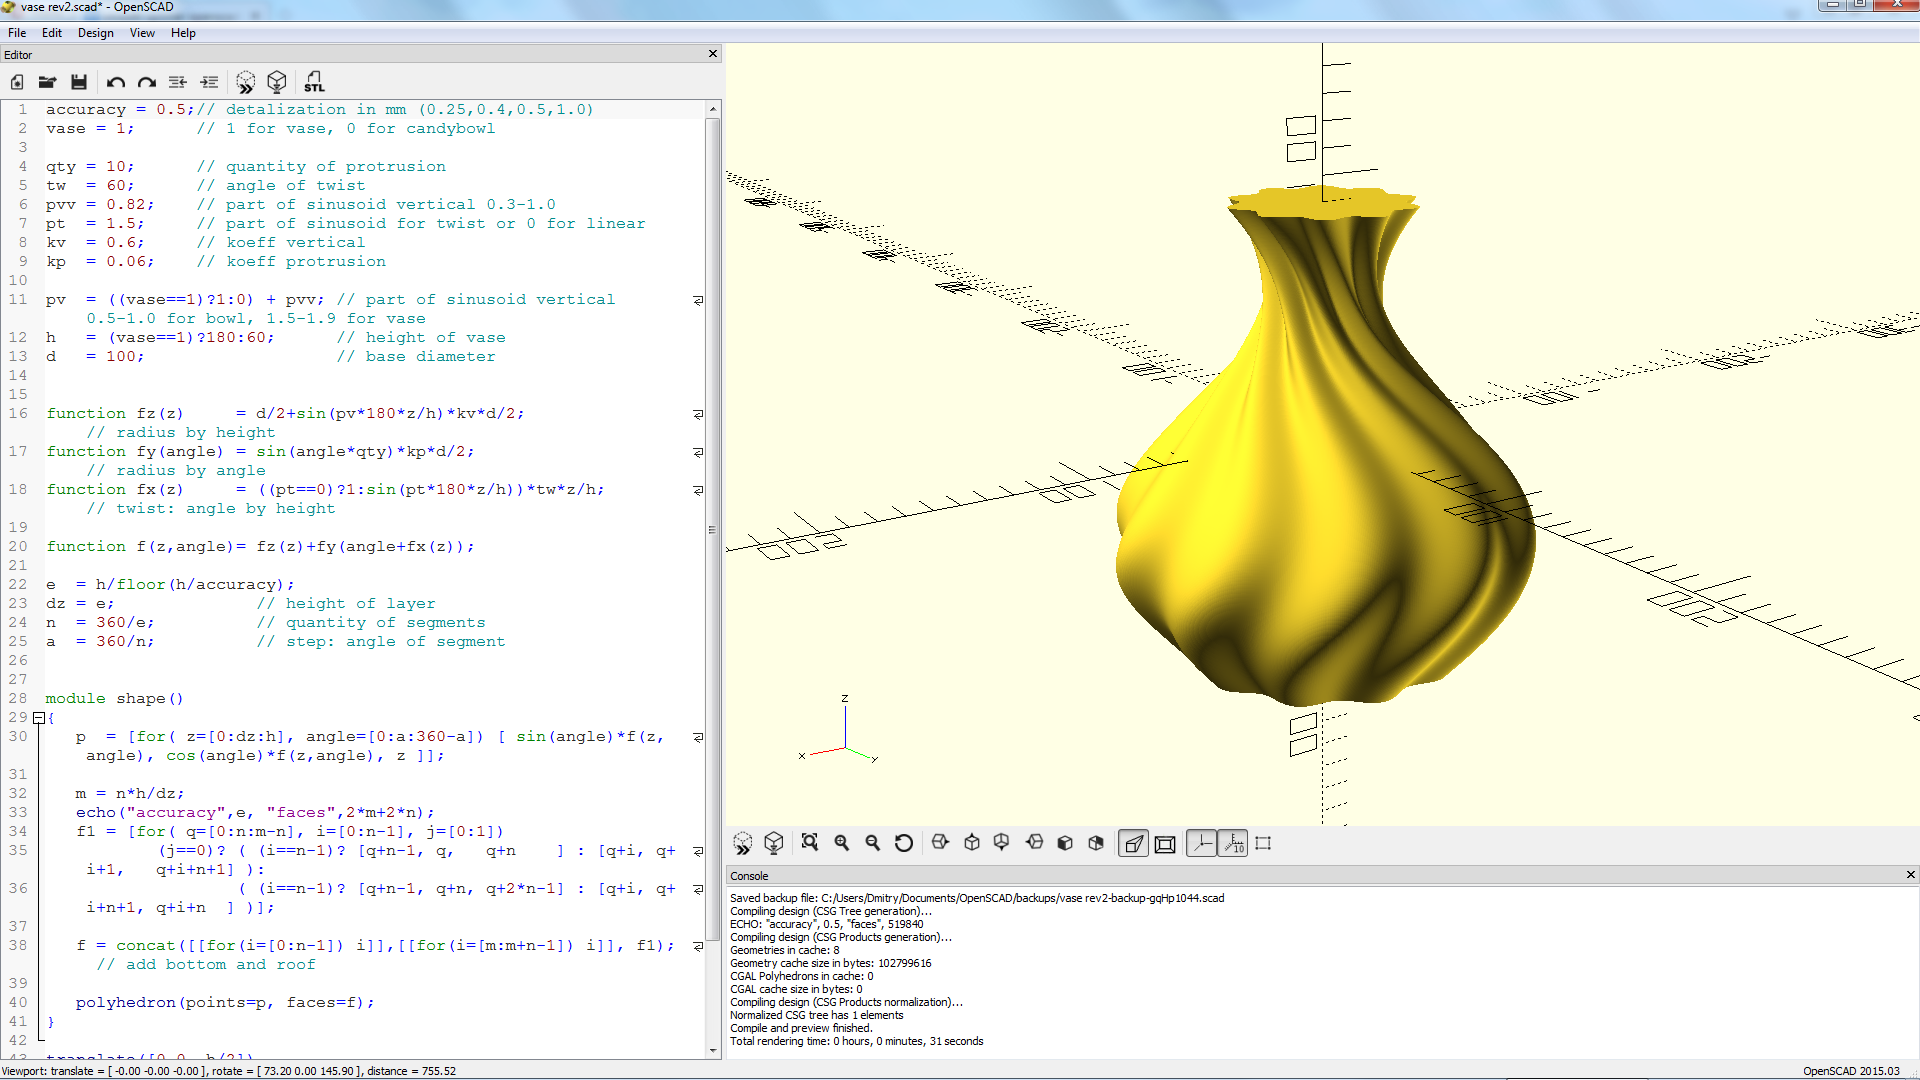This screenshot has height=1080, width=1920.
Task: Click line number 20 in editor margin
Action: [x=18, y=547]
